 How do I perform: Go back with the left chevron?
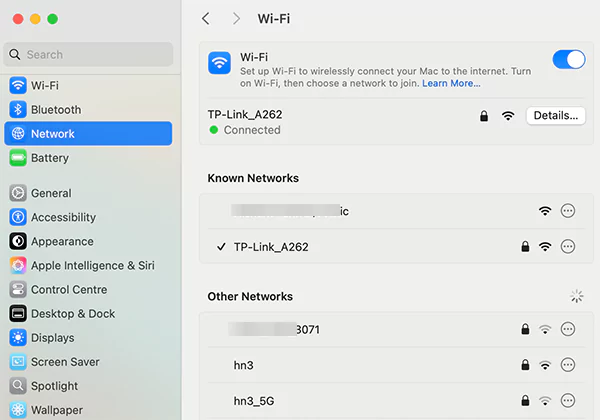click(x=206, y=18)
